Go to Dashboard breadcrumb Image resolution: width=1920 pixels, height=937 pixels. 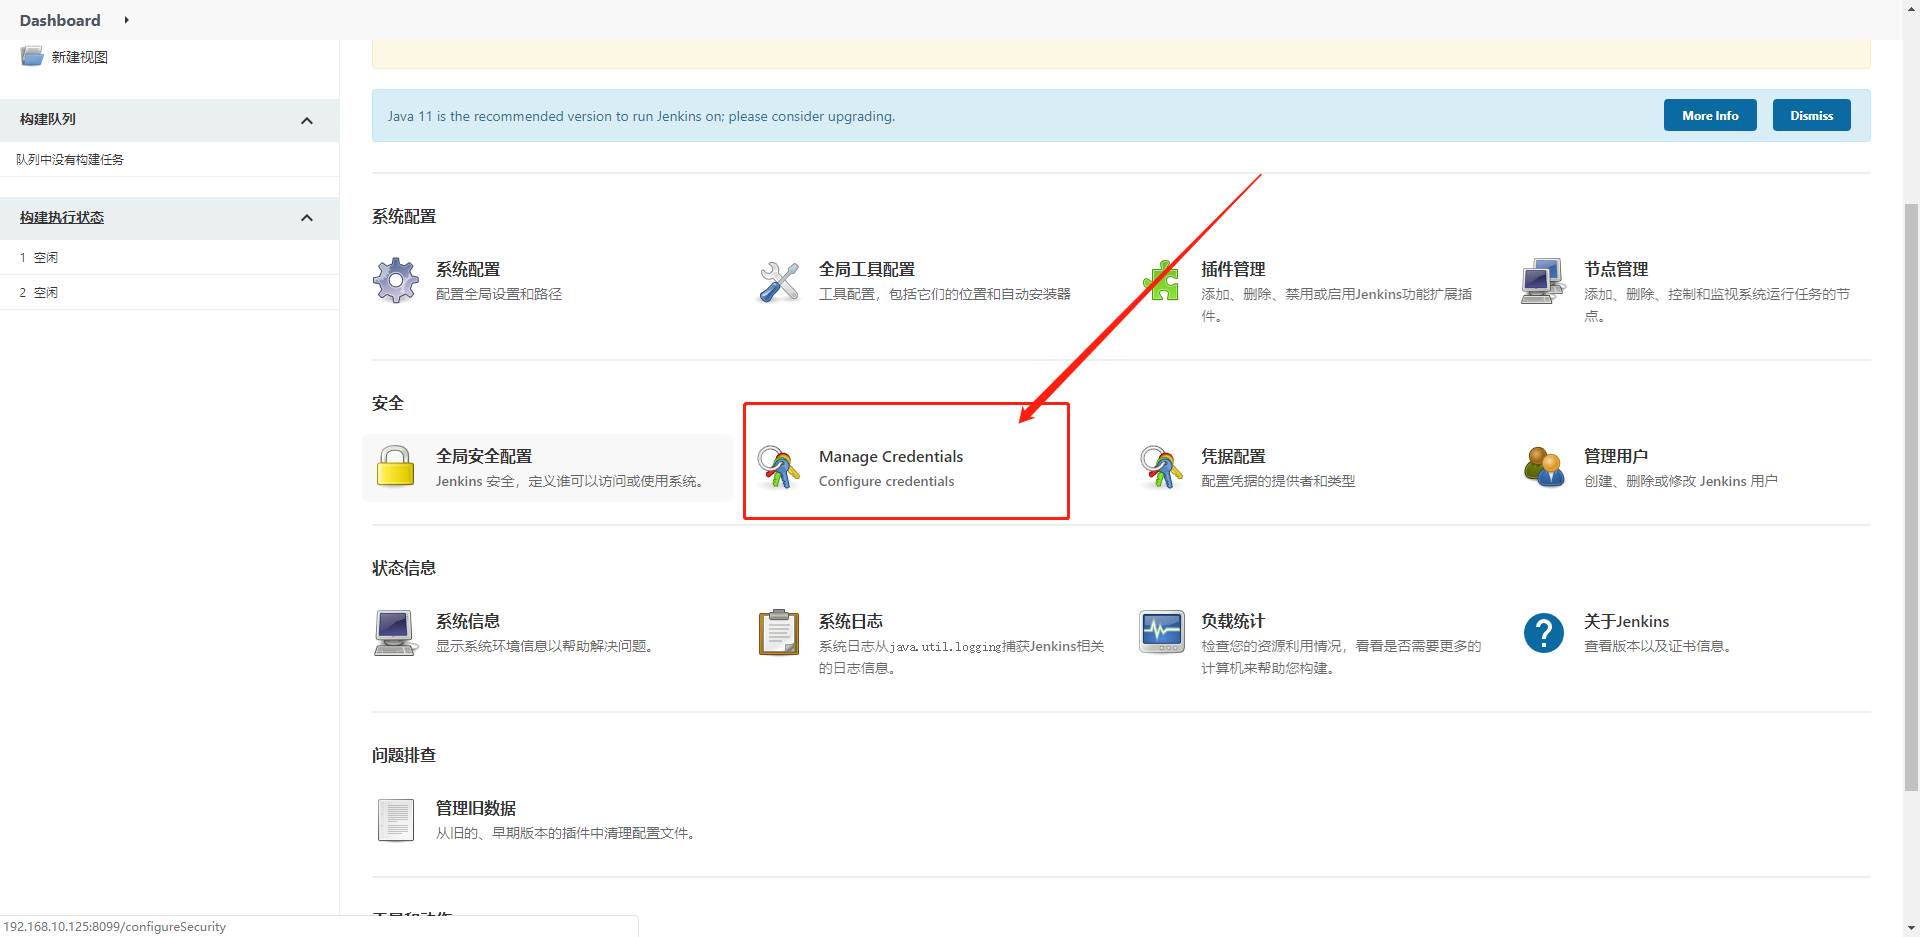pos(60,20)
